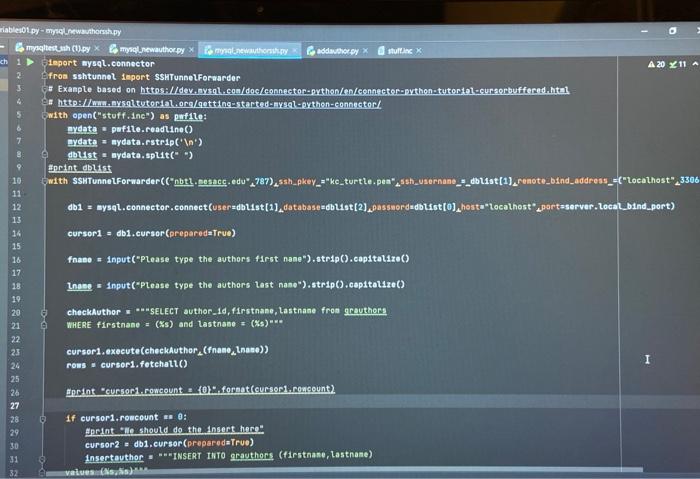Image resolution: width=700 pixels, height=479 pixels.
Task: Fold the checkAuthor string at line 20
Action: click(x=44, y=312)
